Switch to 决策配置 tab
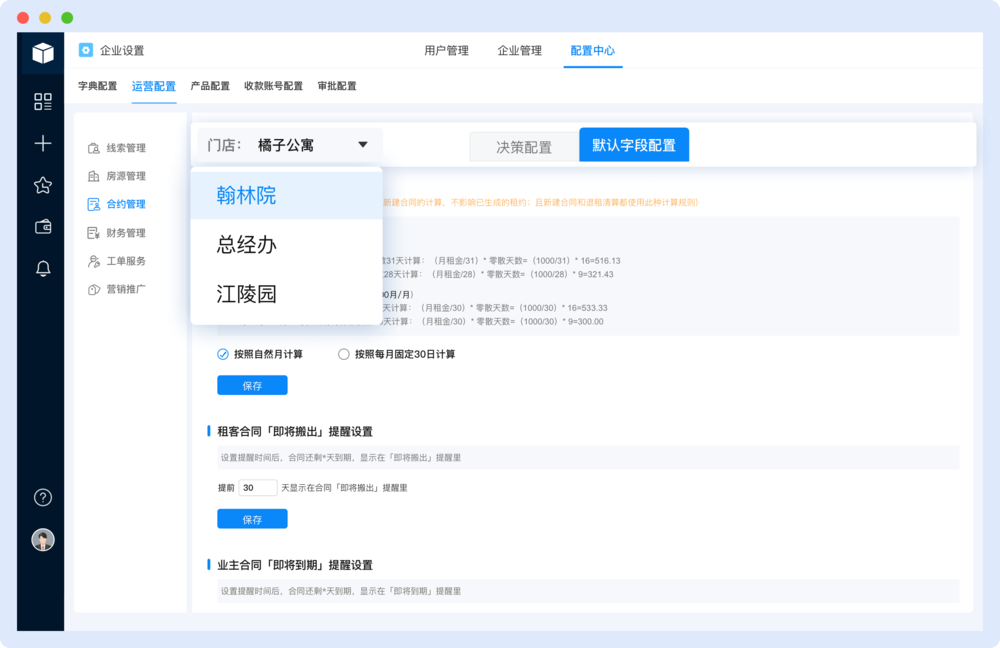This screenshot has height=648, width=1000. [524, 147]
